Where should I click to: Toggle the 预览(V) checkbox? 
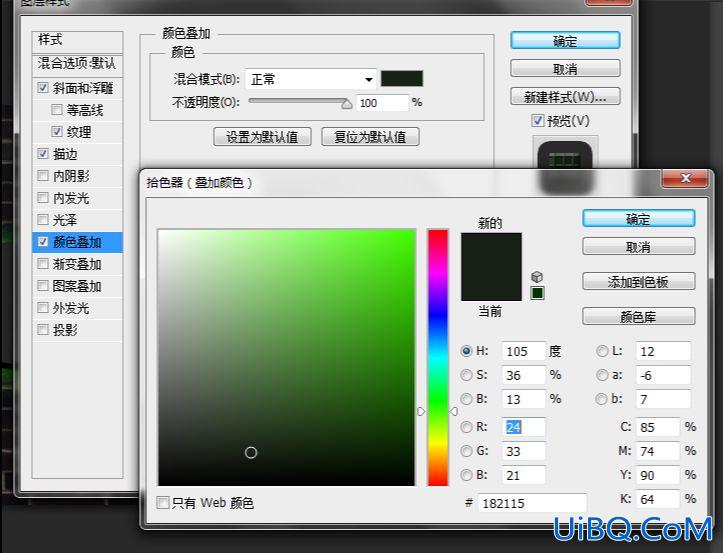pyautogui.click(x=538, y=121)
